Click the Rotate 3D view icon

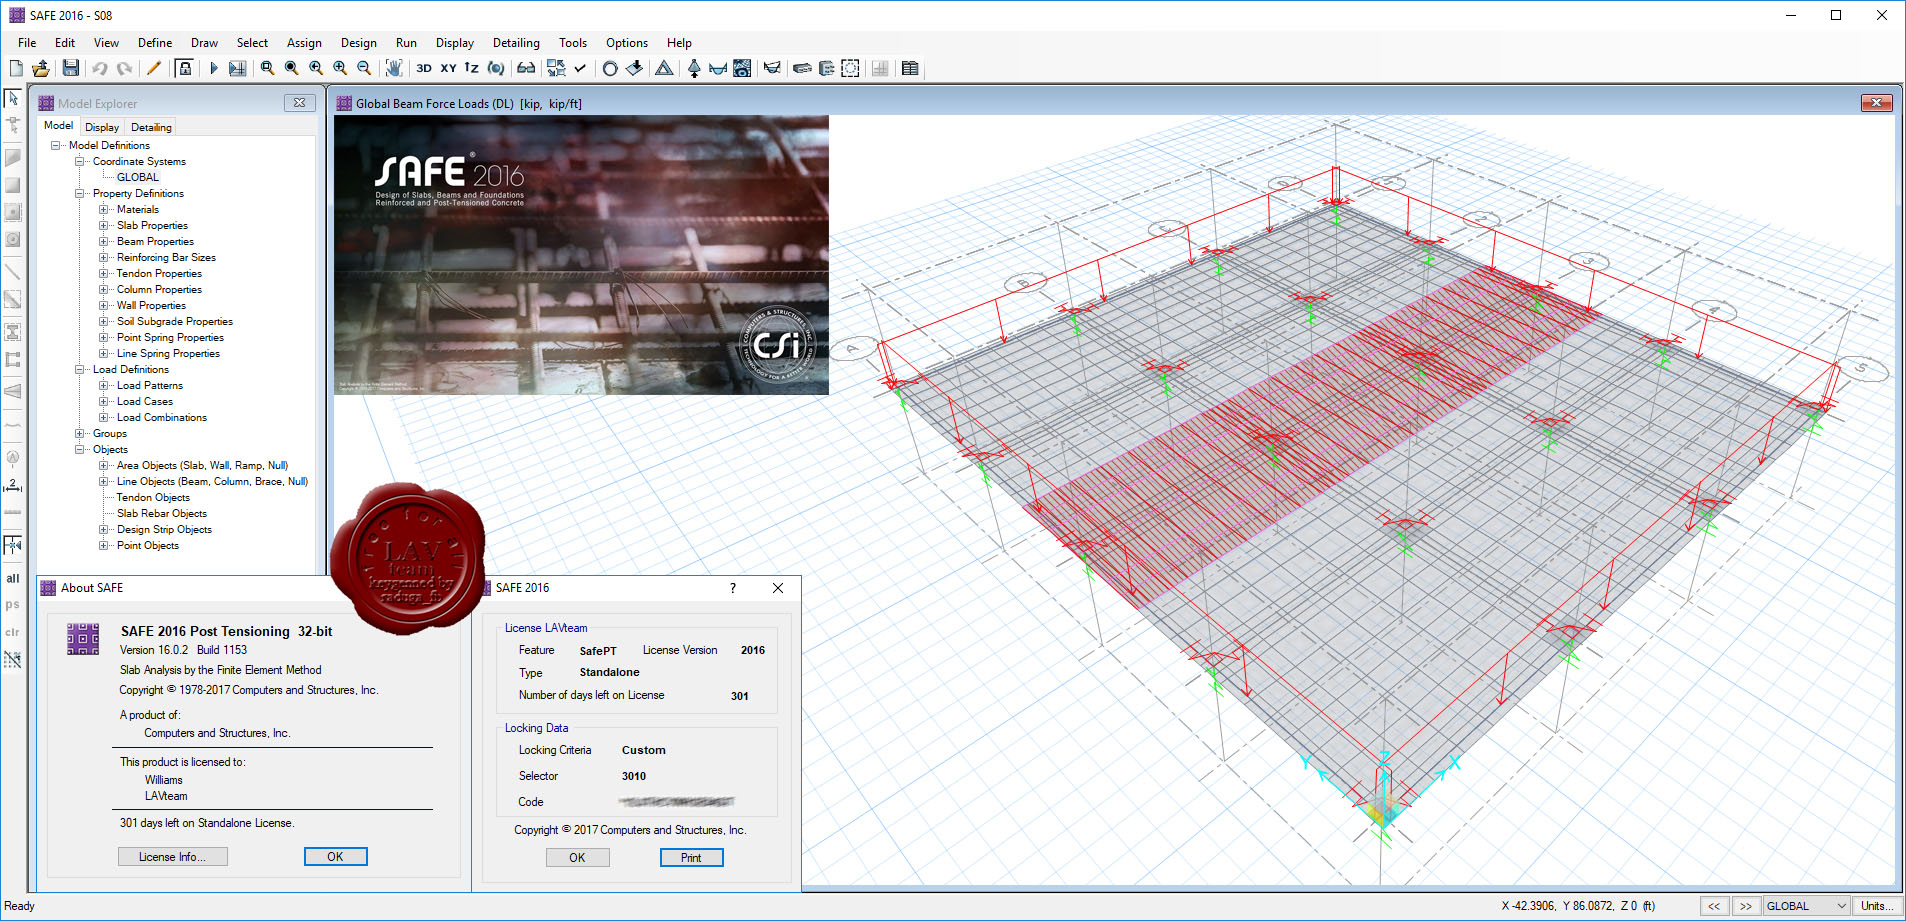(496, 68)
